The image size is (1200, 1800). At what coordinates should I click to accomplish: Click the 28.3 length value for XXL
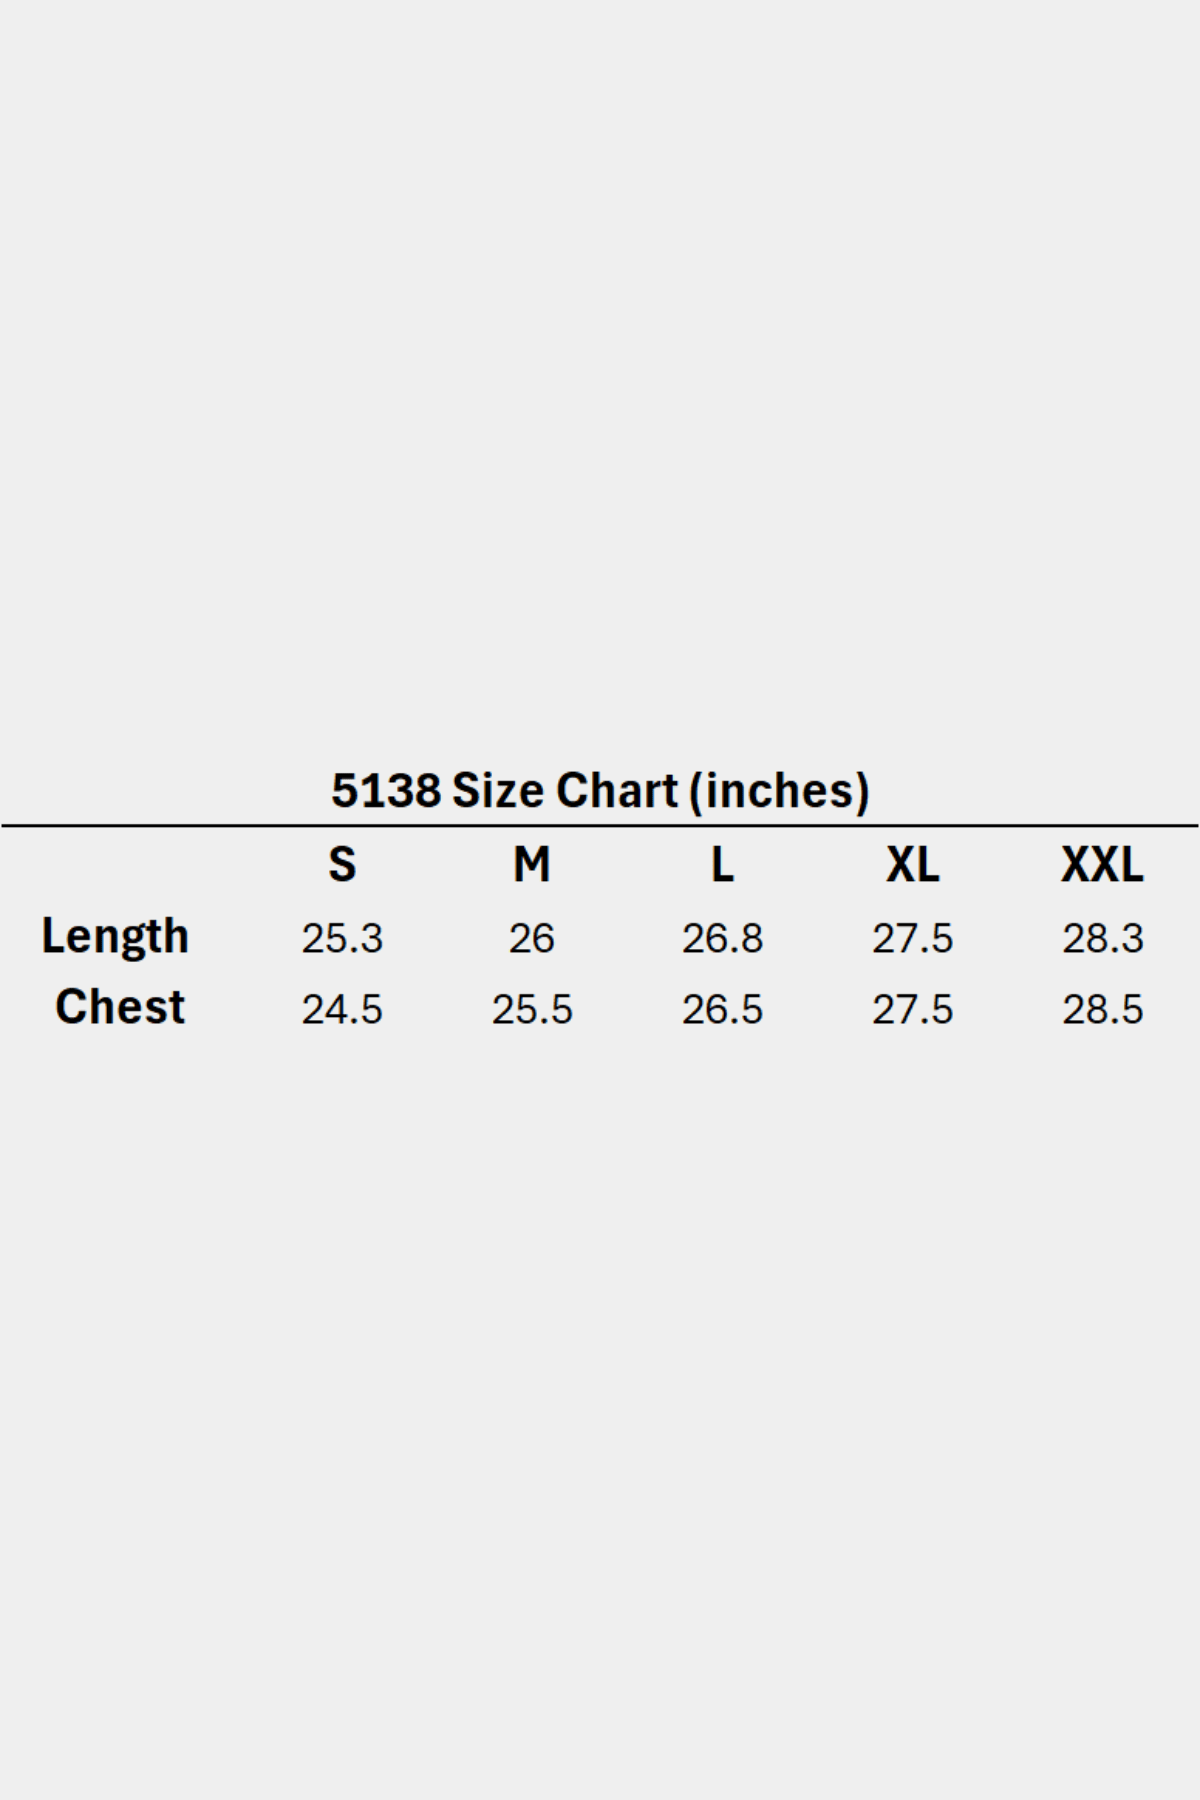[x=1102, y=939]
